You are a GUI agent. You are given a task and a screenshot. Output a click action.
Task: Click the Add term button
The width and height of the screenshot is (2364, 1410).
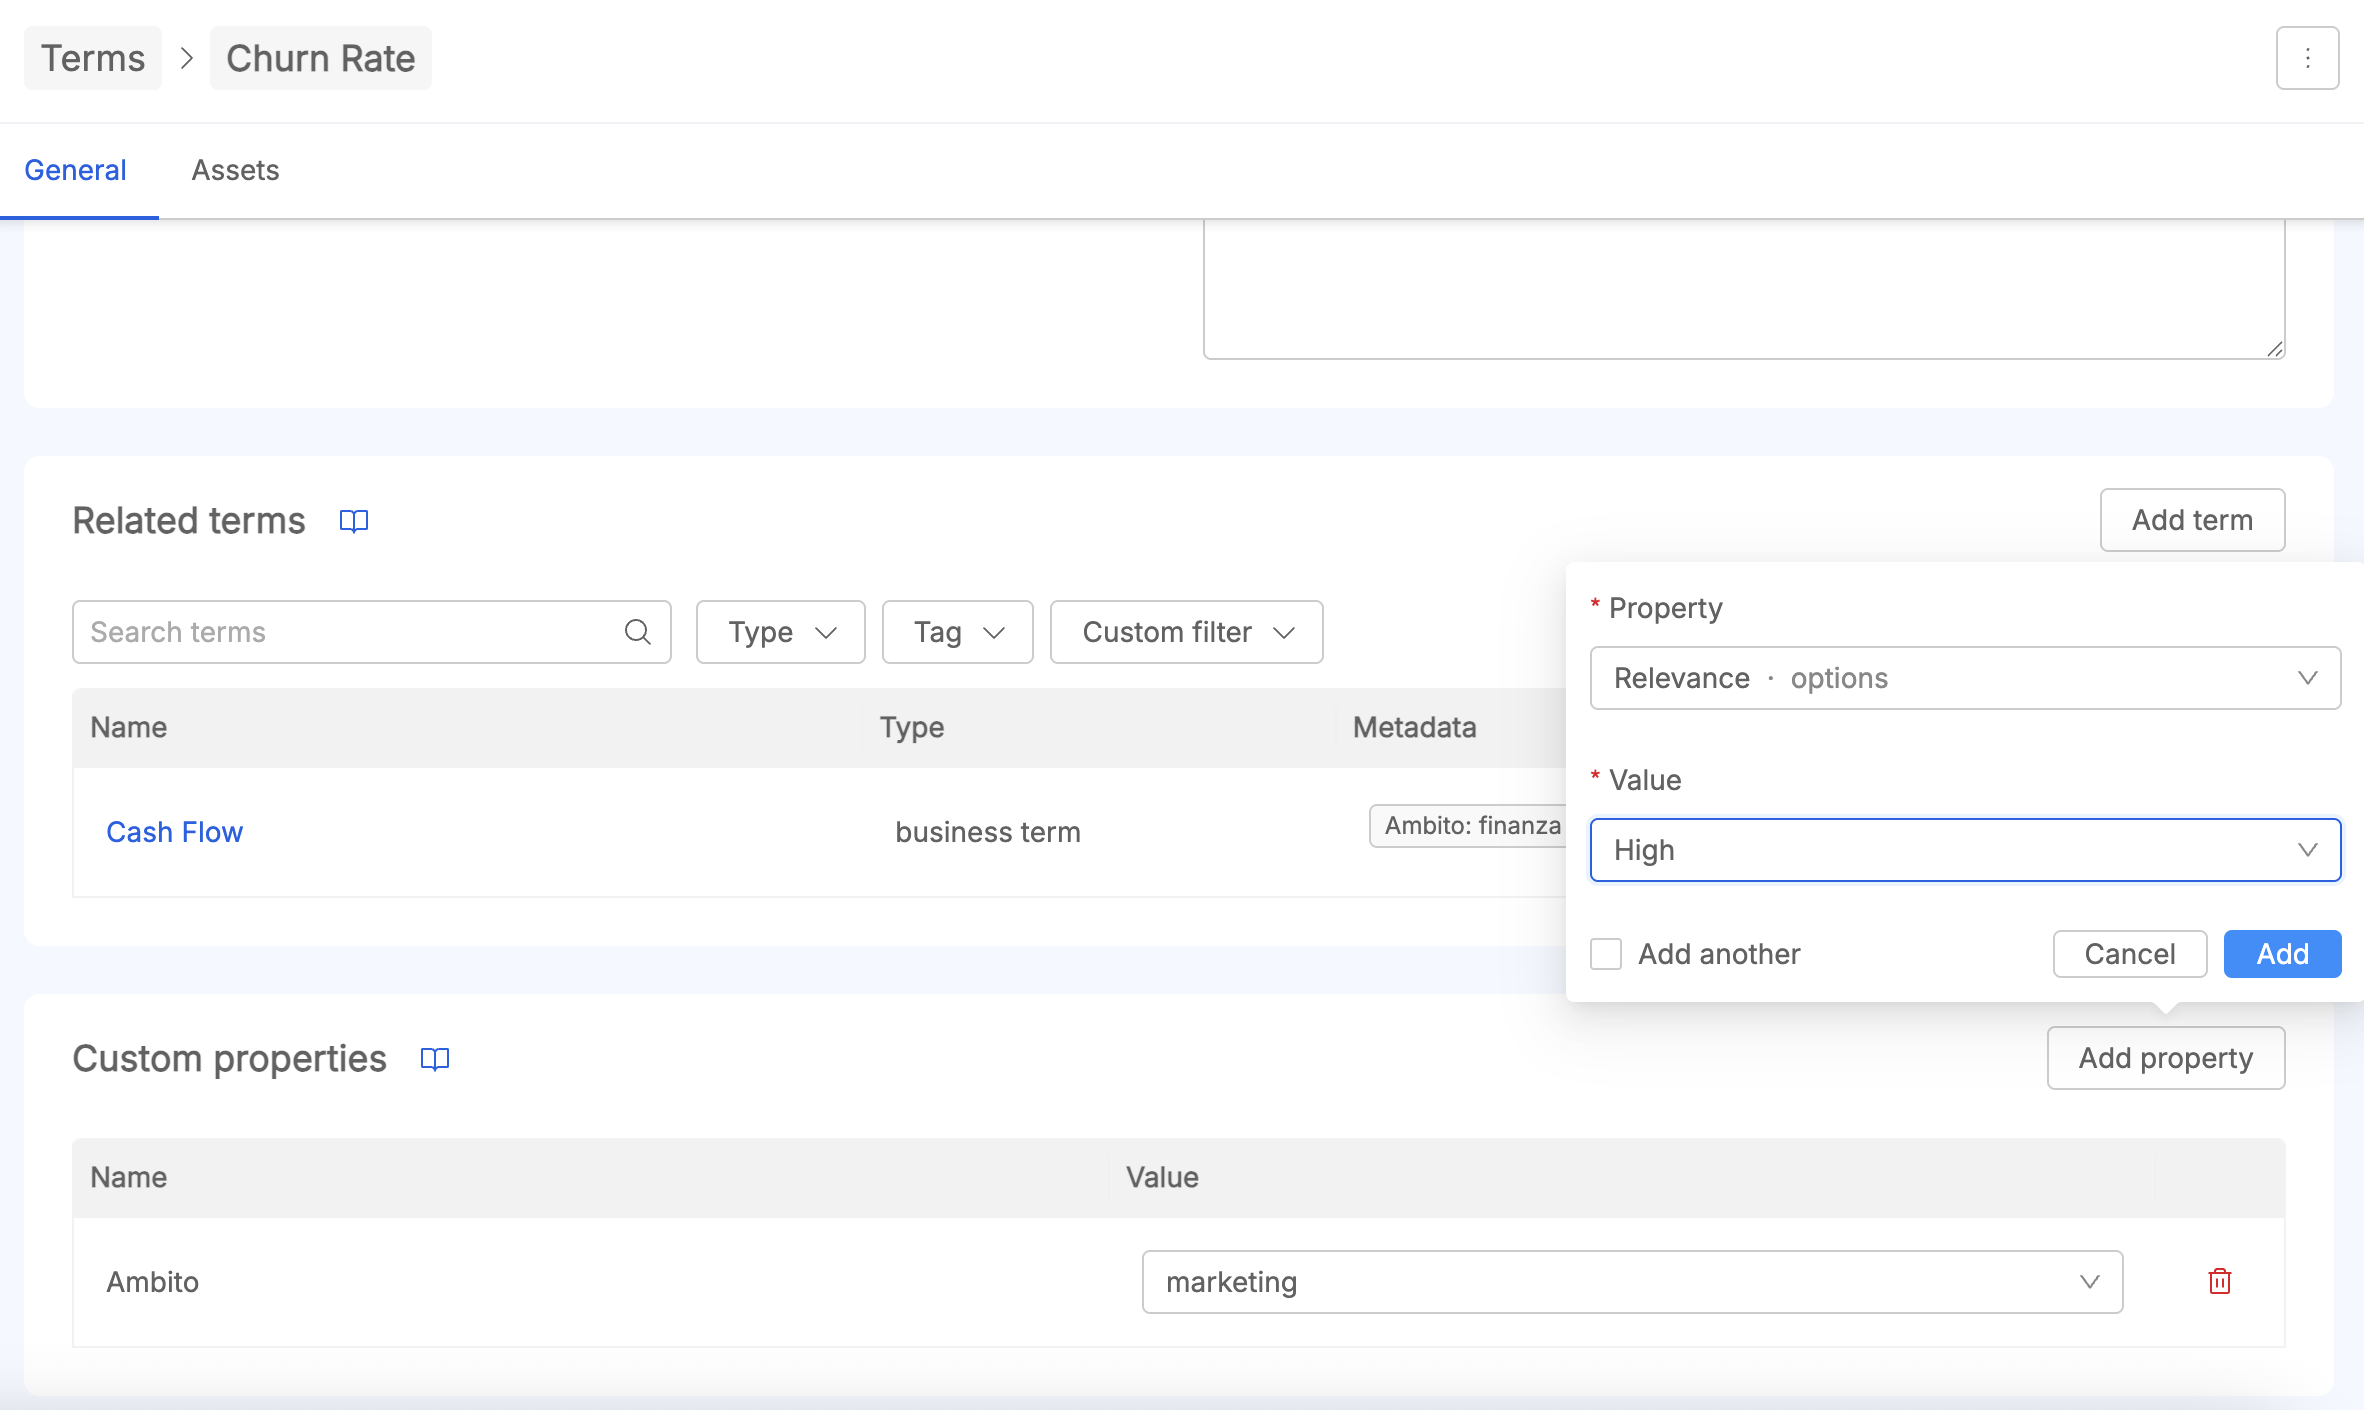click(2192, 520)
